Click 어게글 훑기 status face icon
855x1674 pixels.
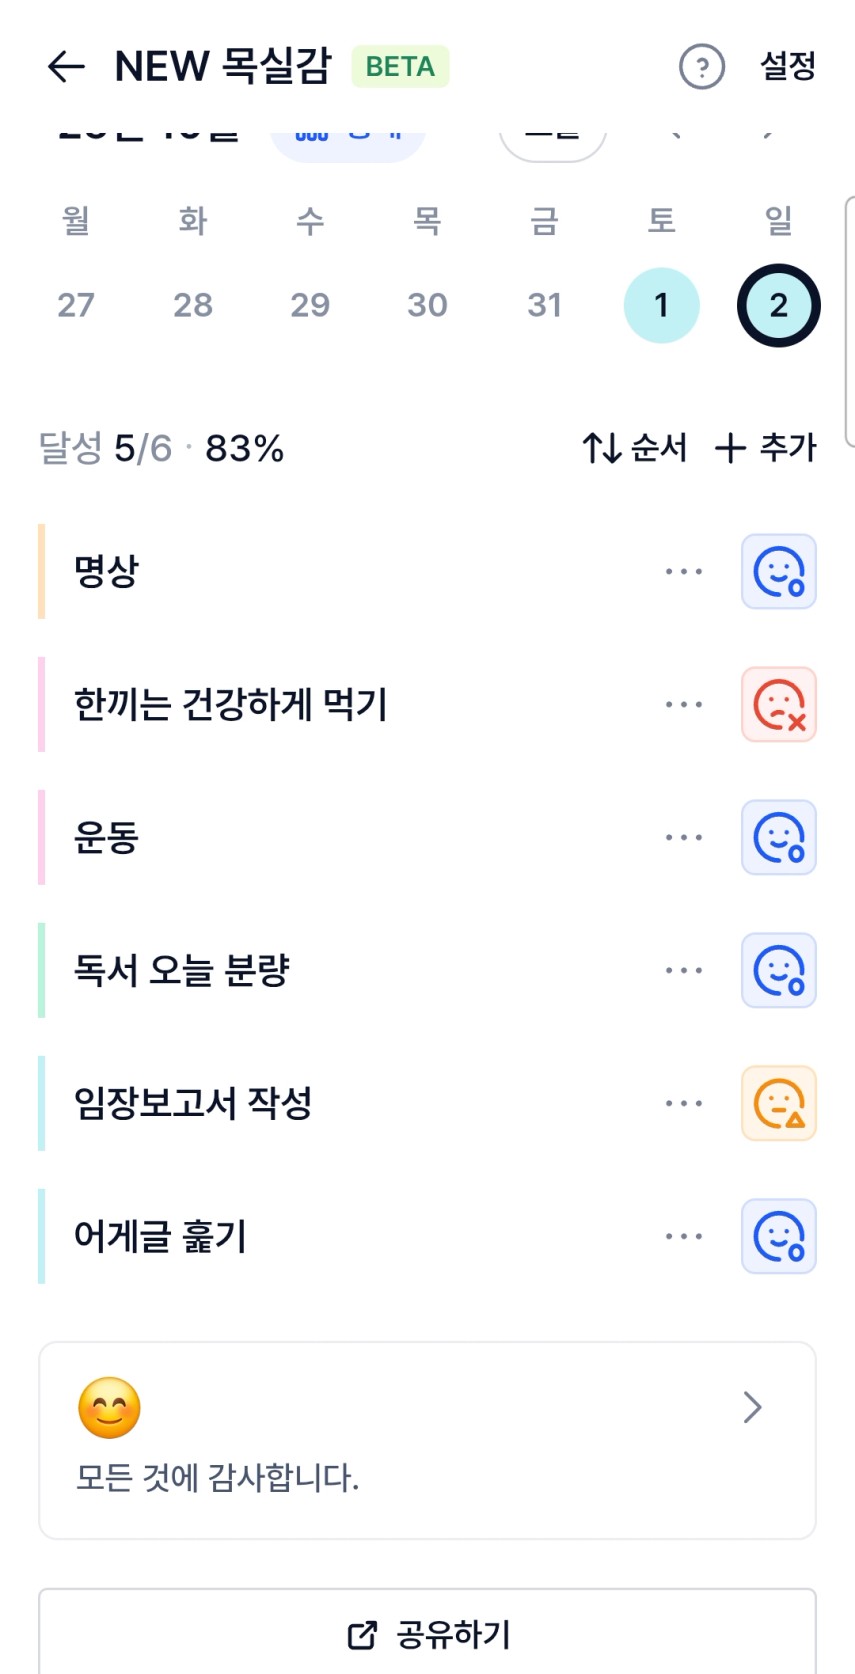click(x=778, y=1237)
